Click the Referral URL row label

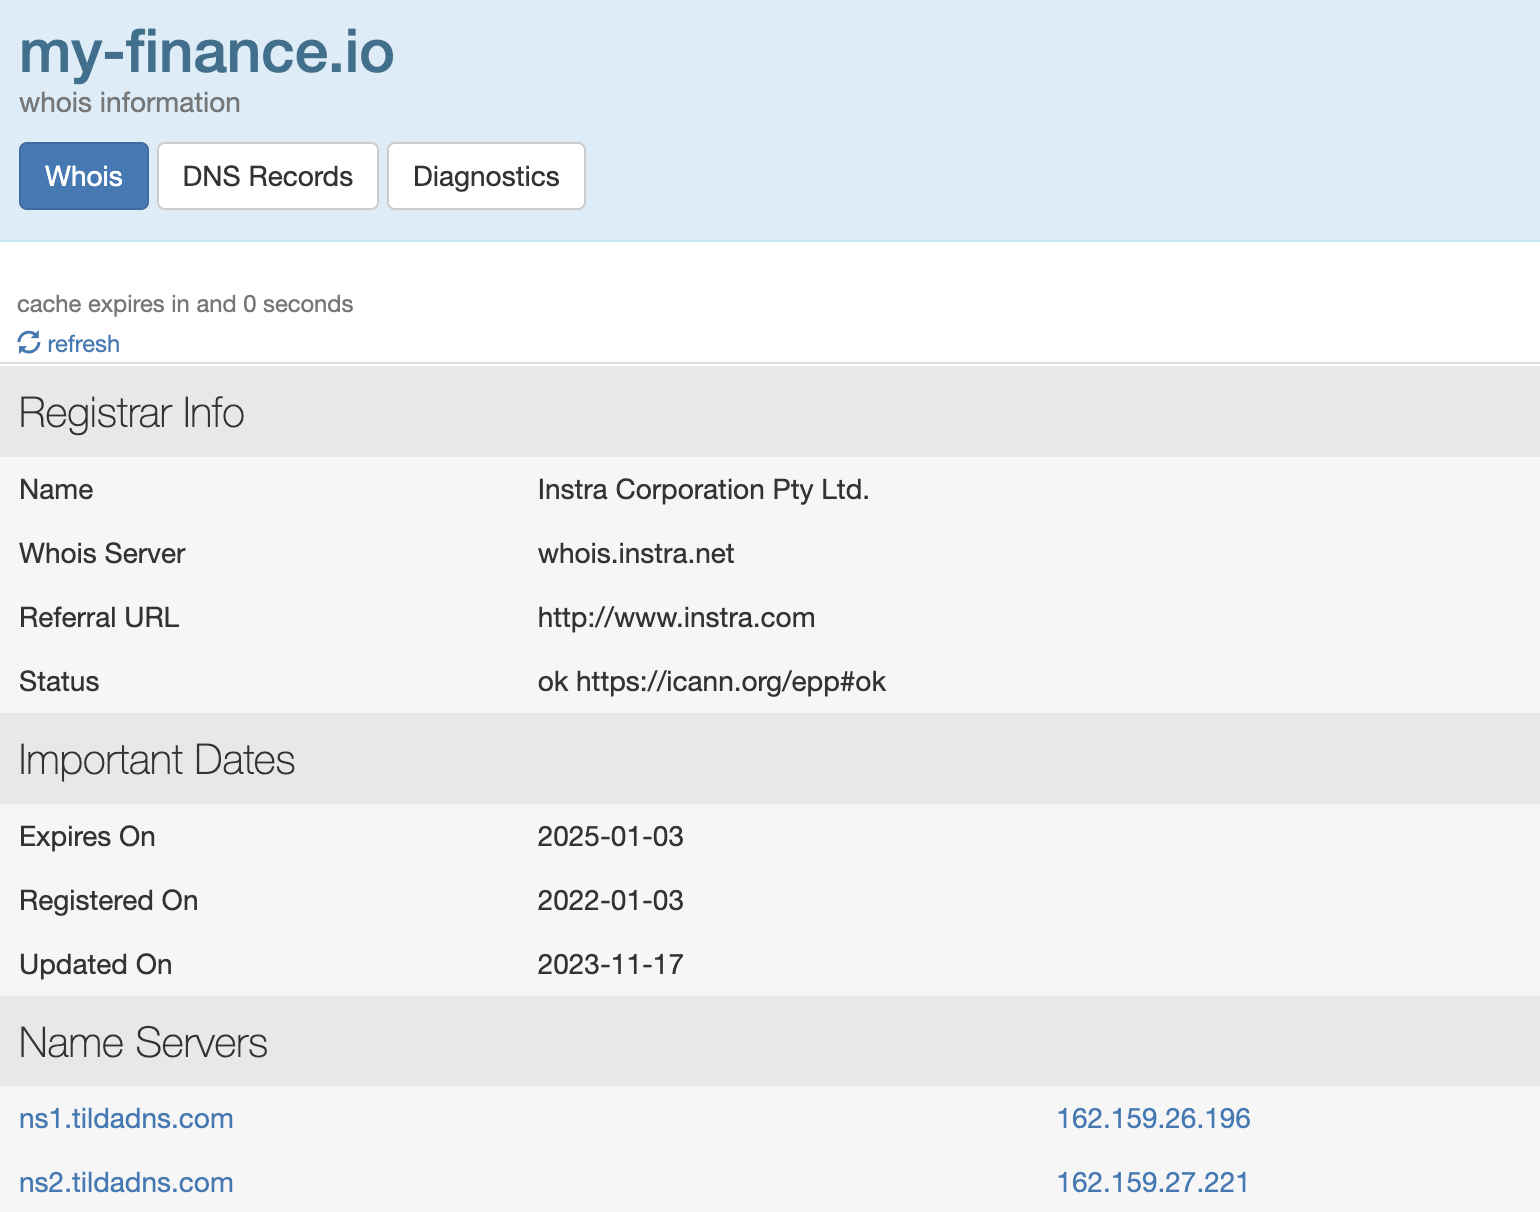[99, 617]
